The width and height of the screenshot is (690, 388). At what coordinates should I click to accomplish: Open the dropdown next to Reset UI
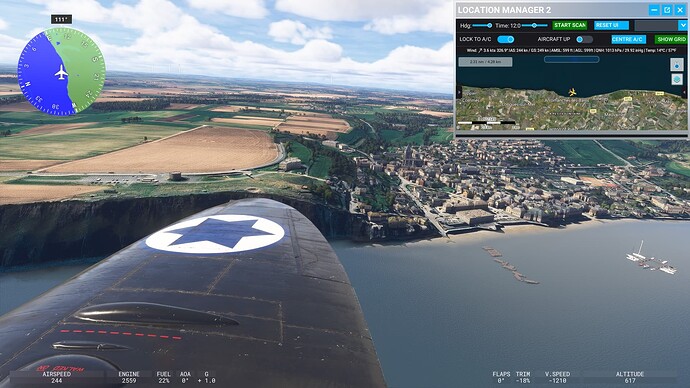(x=683, y=26)
